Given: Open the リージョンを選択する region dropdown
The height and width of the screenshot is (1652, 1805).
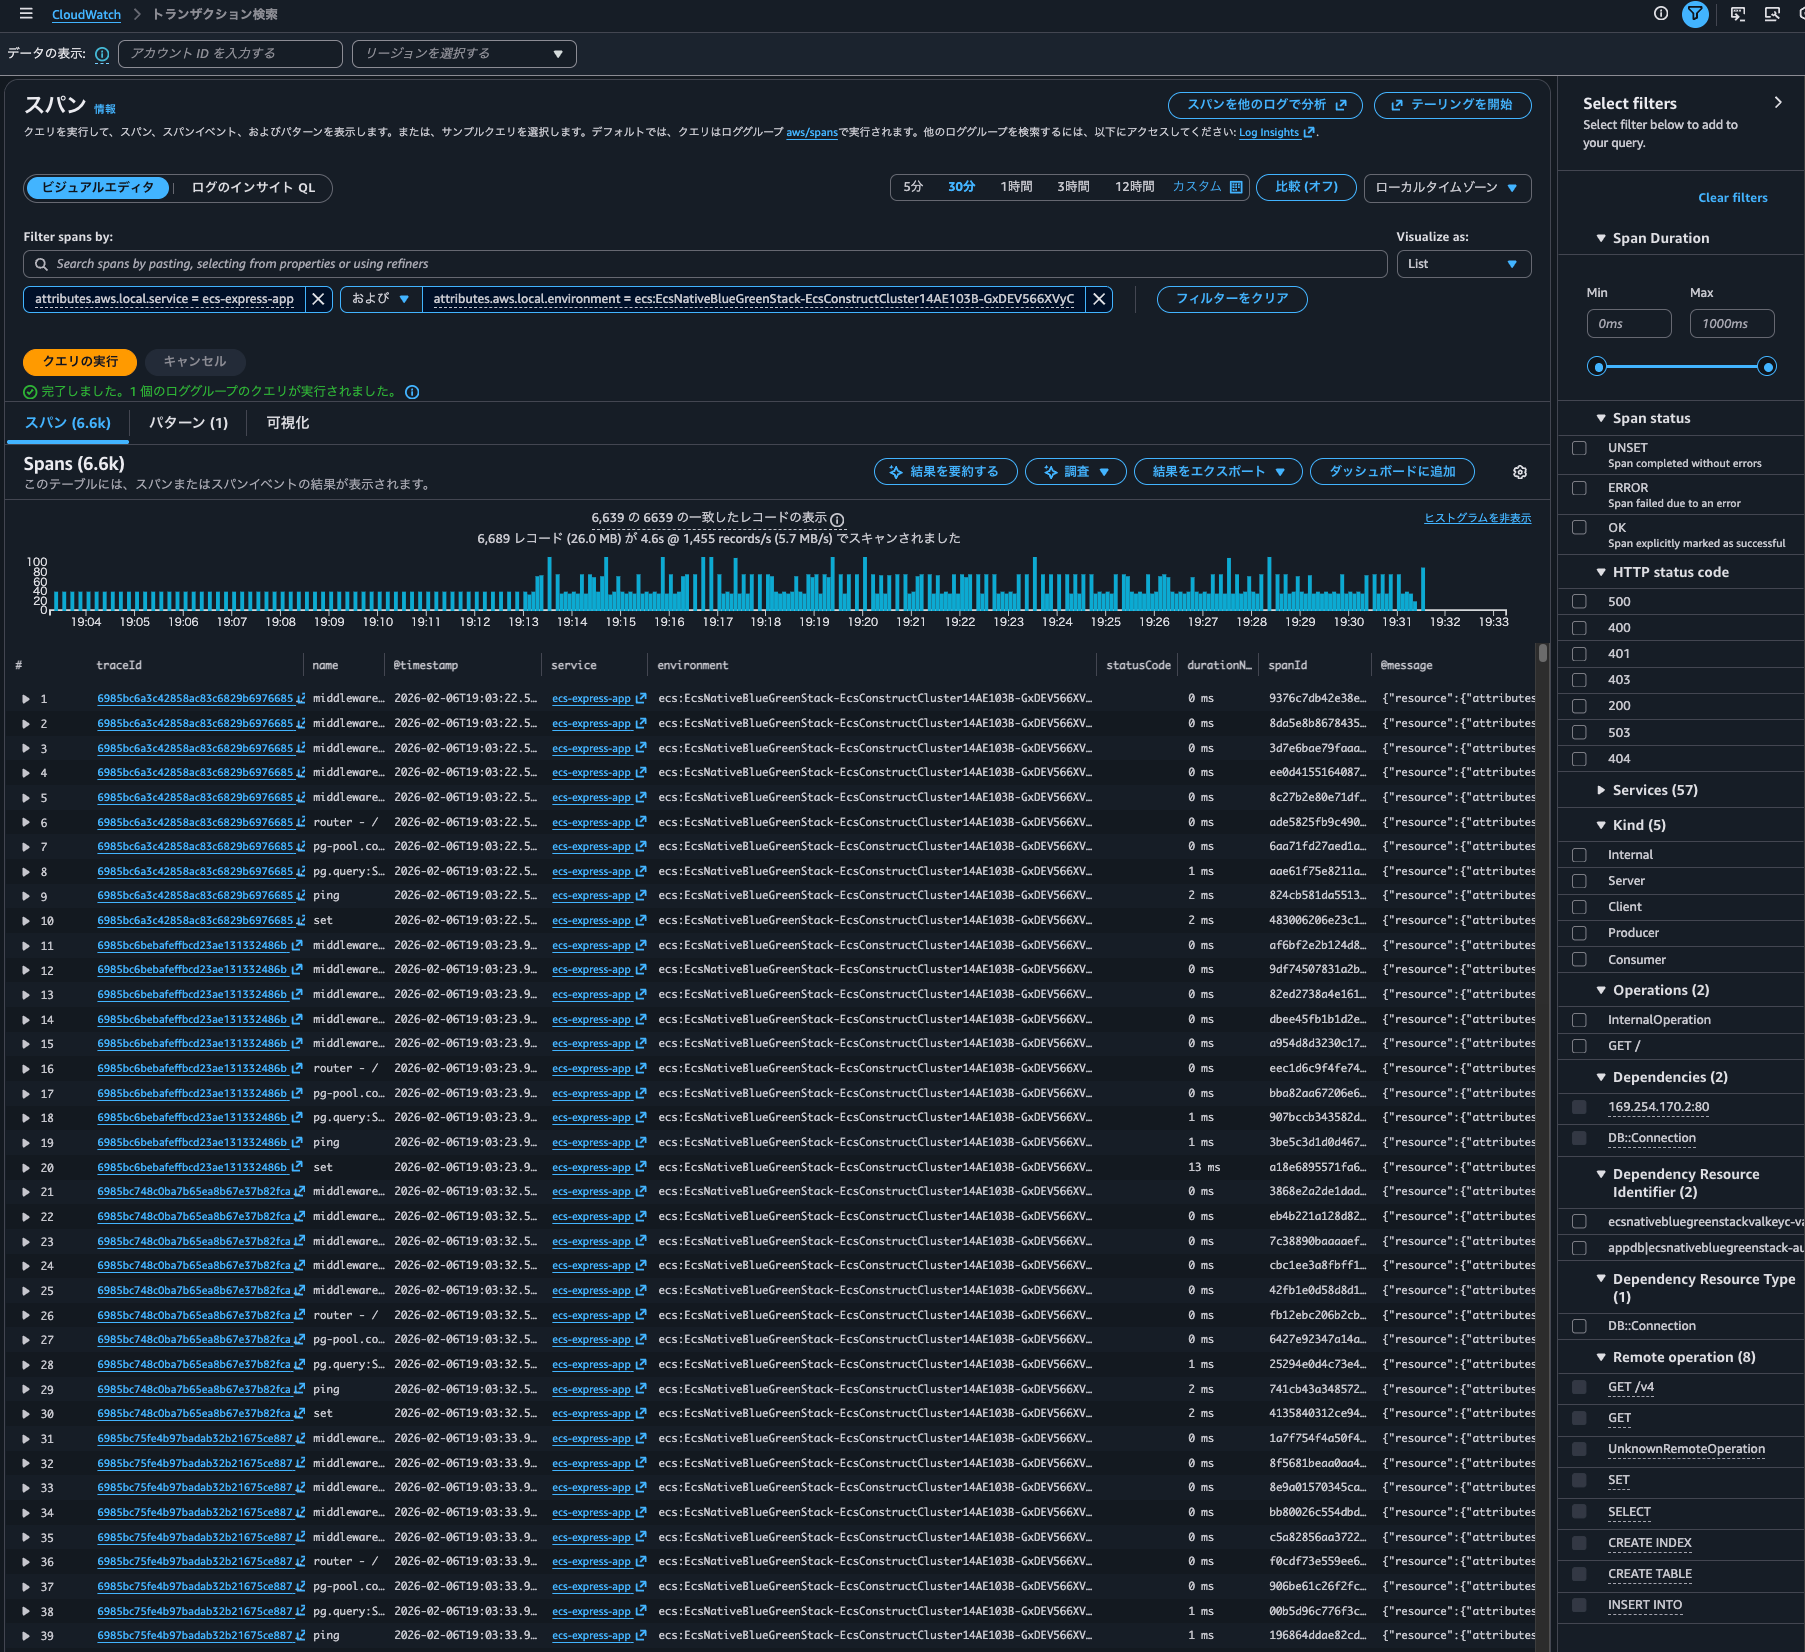Looking at the screenshot, I should click(x=464, y=54).
